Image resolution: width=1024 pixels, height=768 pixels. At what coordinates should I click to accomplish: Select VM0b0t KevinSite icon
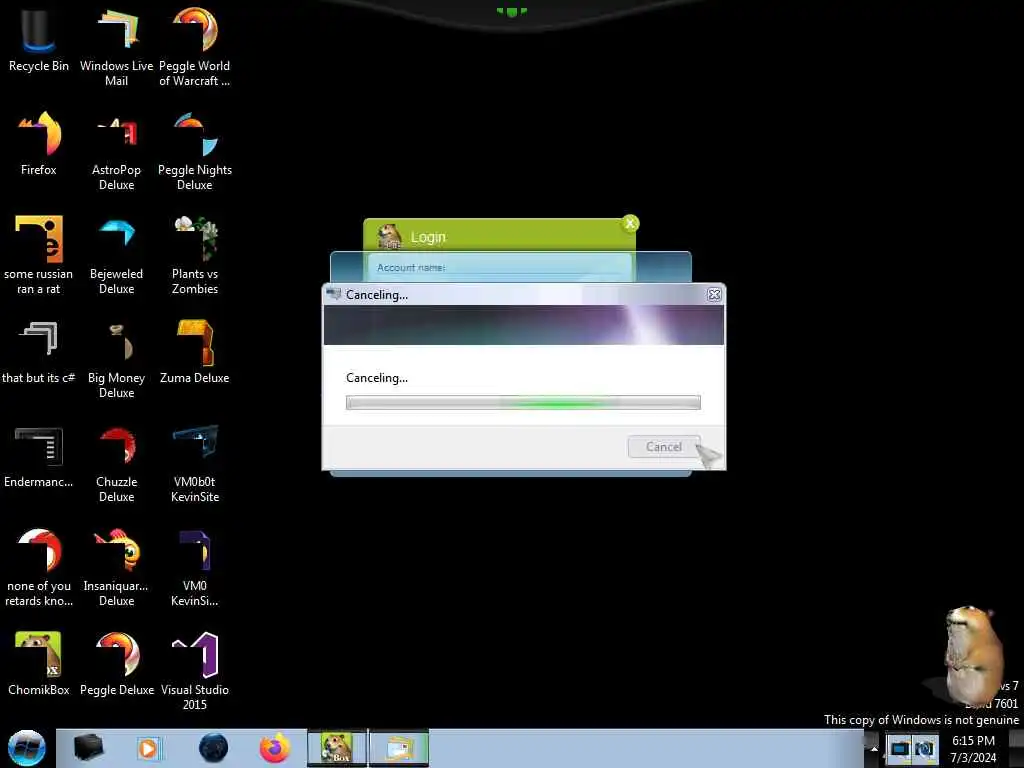195,462
